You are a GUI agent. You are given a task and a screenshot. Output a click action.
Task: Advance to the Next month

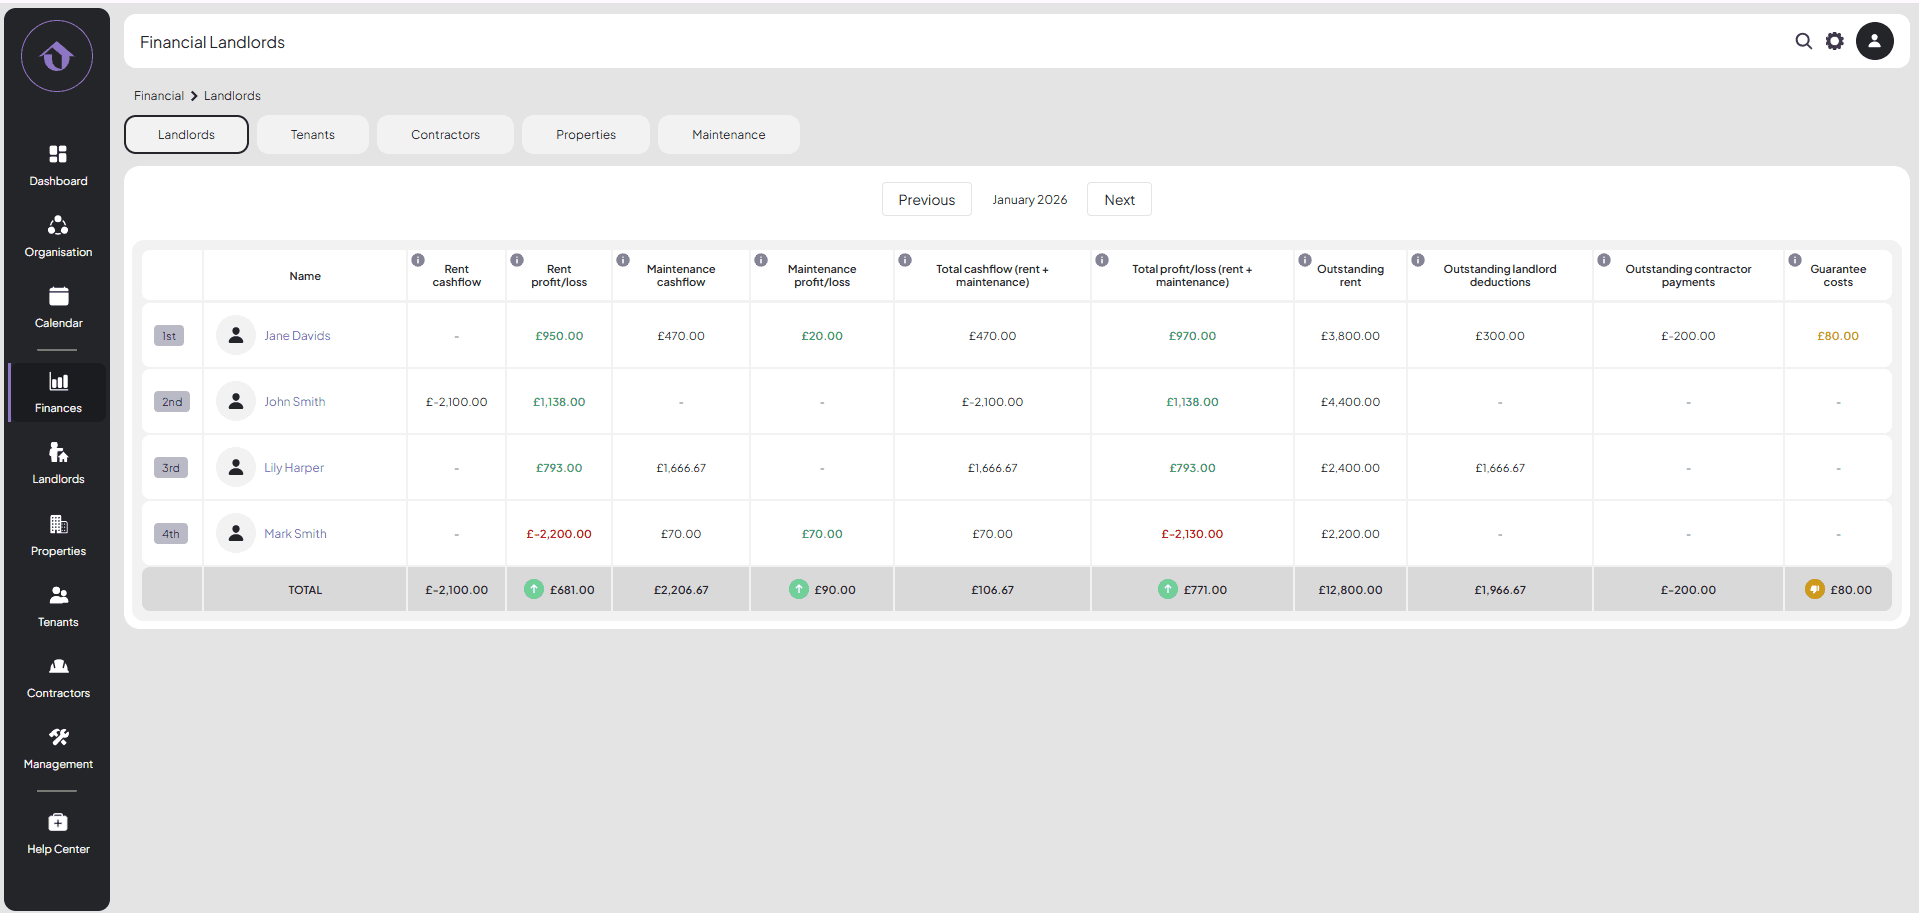point(1119,200)
